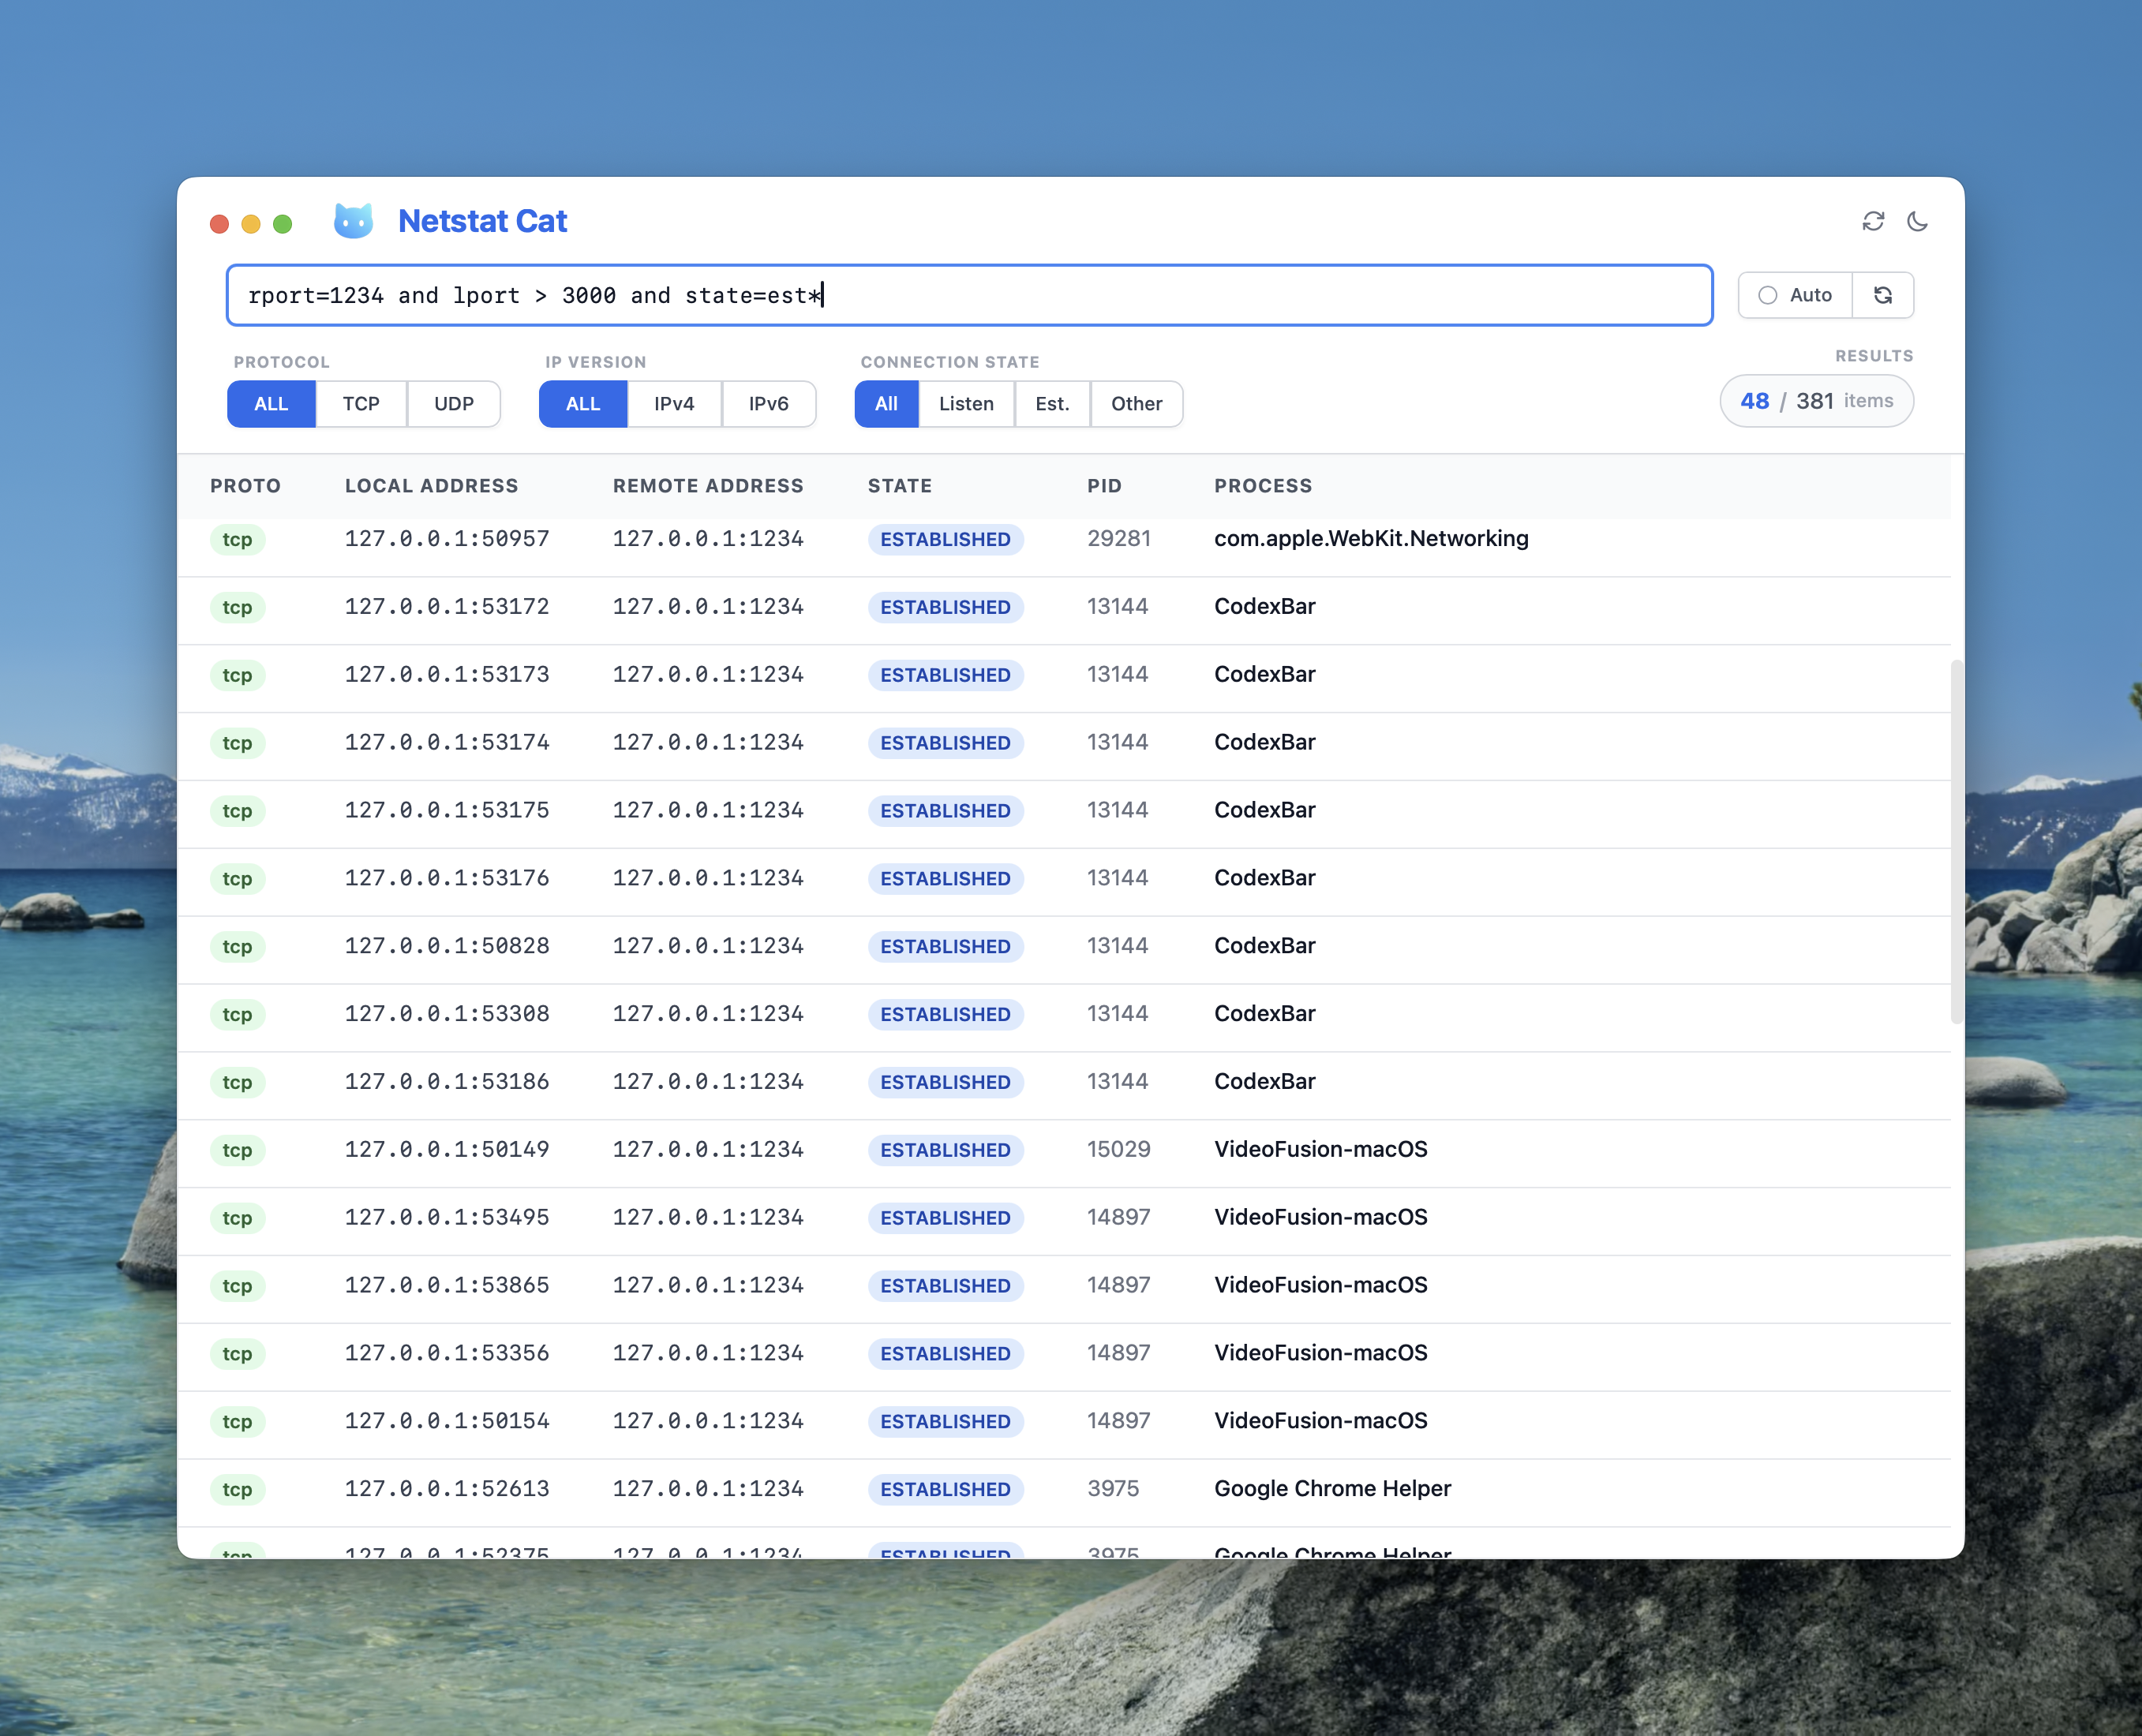This screenshot has height=1736, width=2142.
Task: Click the reload icon next to Auto
Action: point(1883,295)
